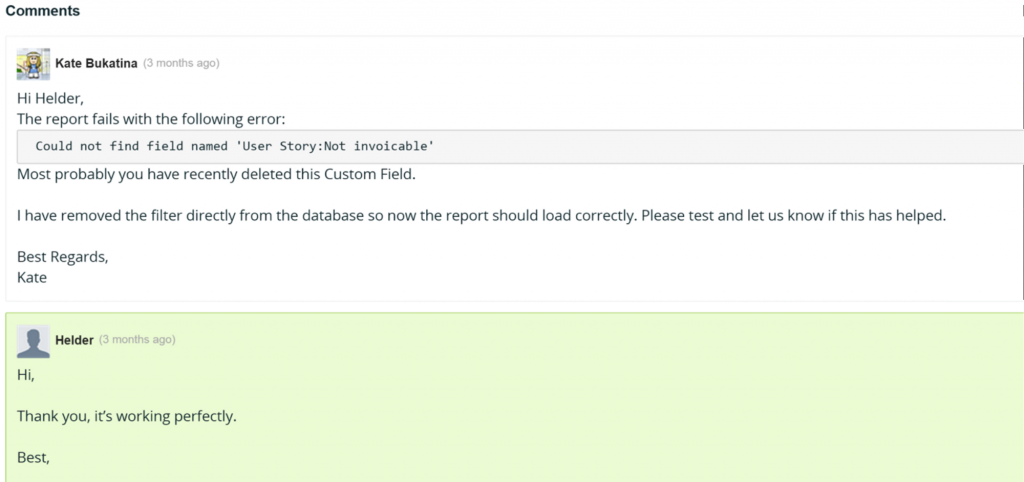
Task: Click the 'Most probably you have recently deleted' sentence
Action: (x=216, y=175)
